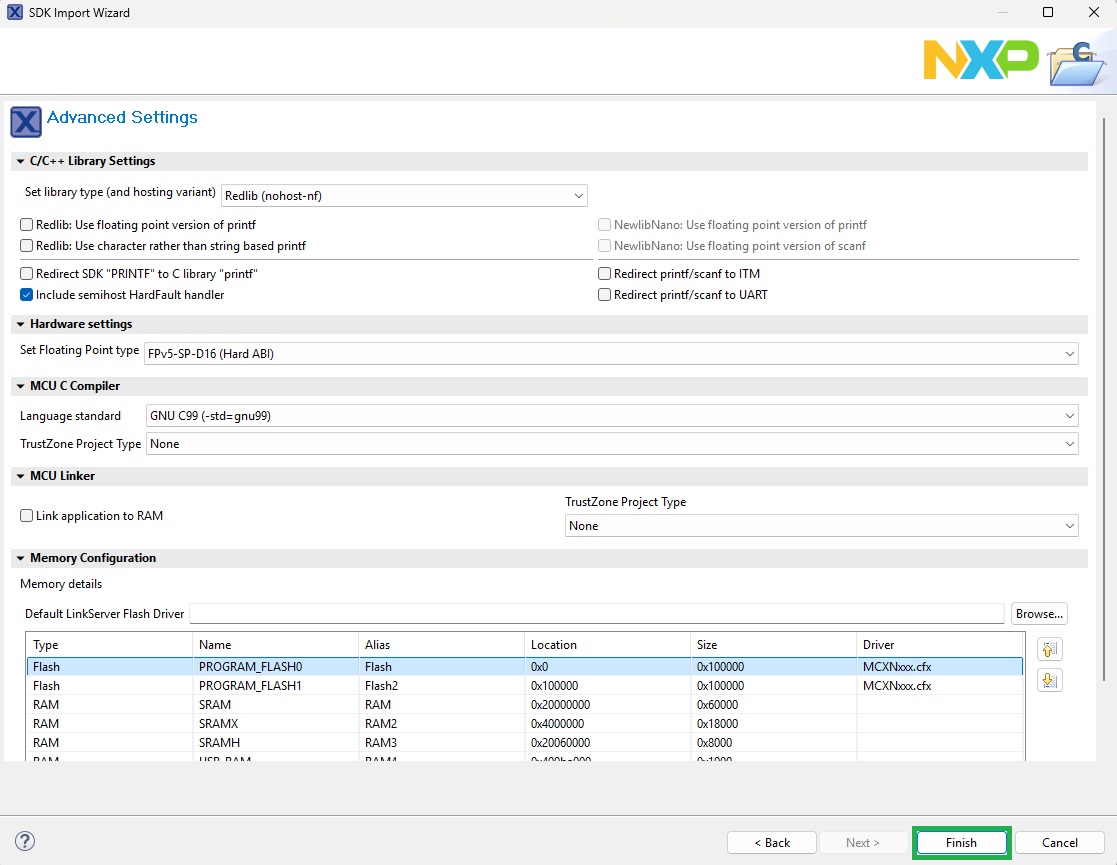Click the wizard icon beside Advanced Settings heading
Image resolution: width=1117 pixels, height=865 pixels.
coord(25,121)
